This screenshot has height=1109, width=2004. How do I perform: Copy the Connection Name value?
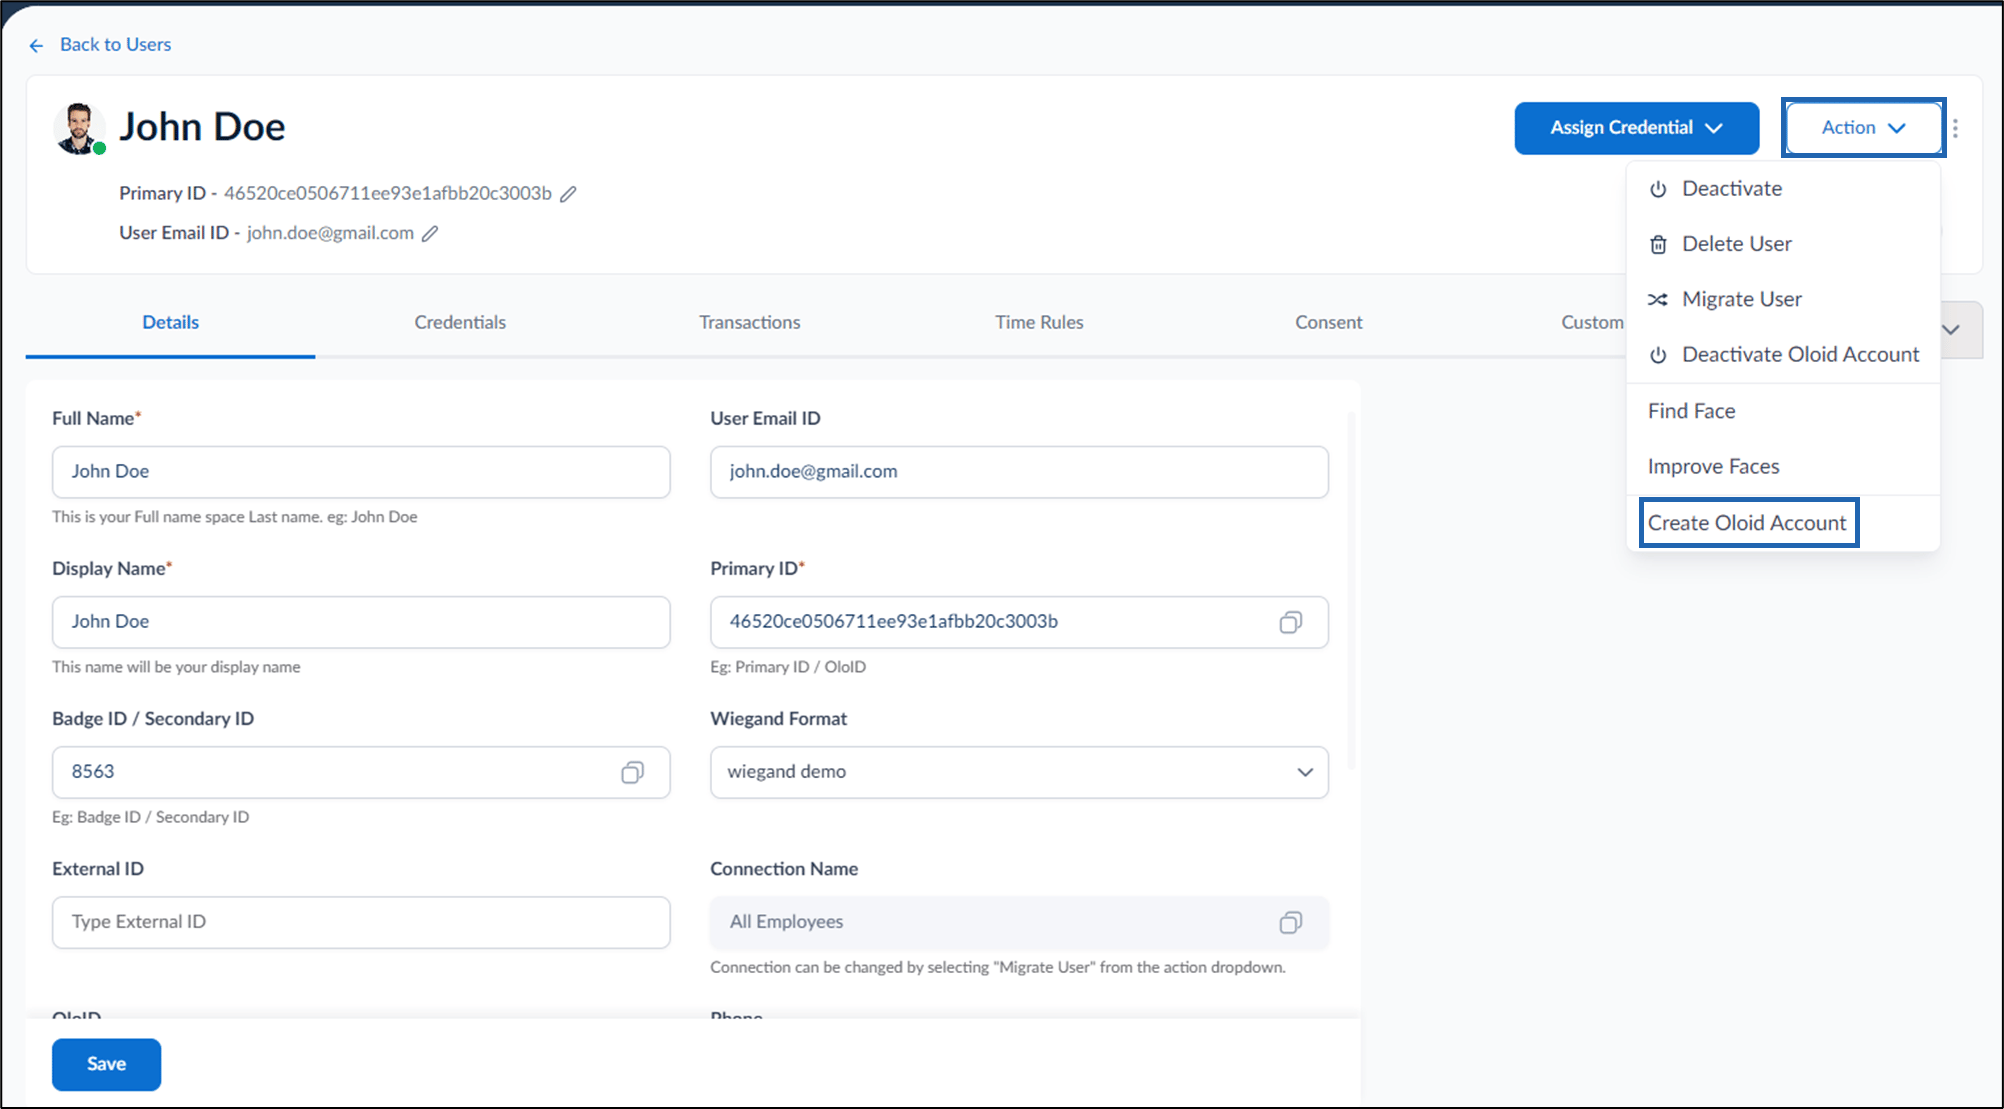click(x=1290, y=922)
